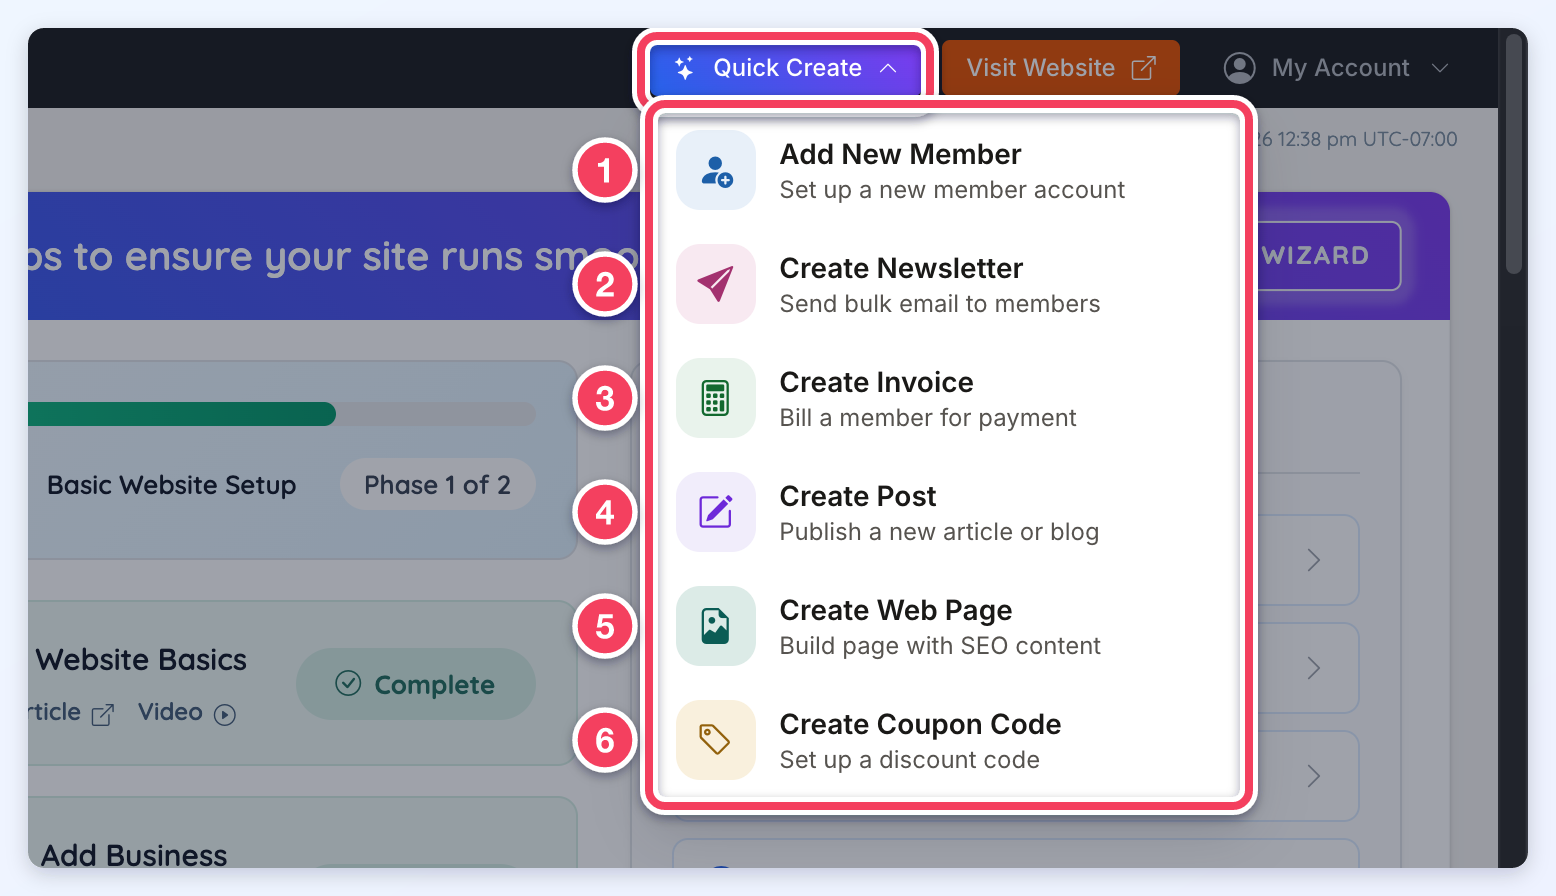Click the Create Coupon Code tag icon

pyautogui.click(x=714, y=740)
